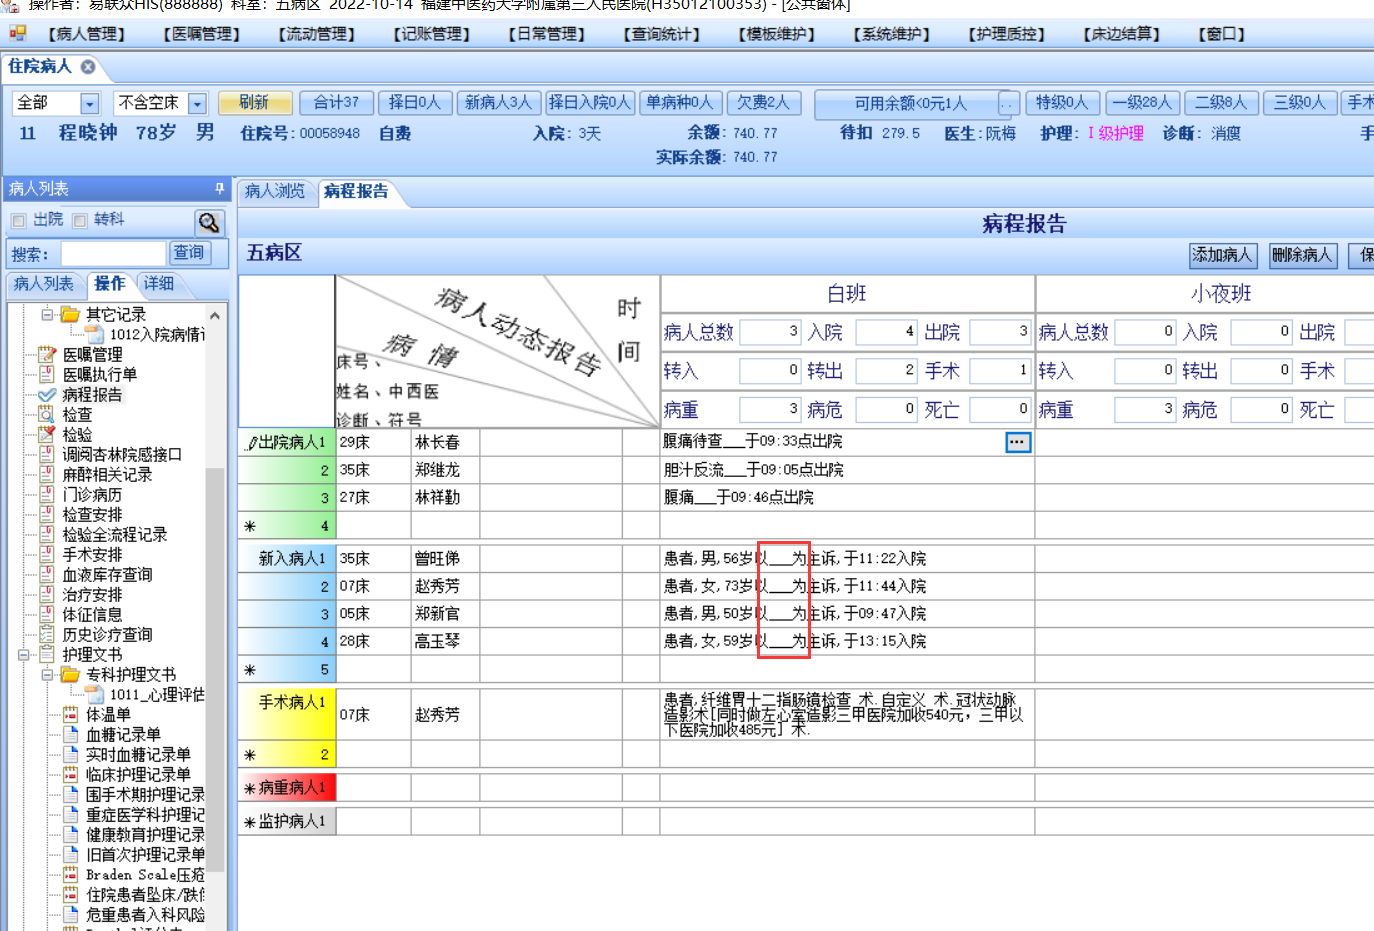Click the 林长春 patient name cell
Image resolution: width=1374 pixels, height=931 pixels.
445,442
